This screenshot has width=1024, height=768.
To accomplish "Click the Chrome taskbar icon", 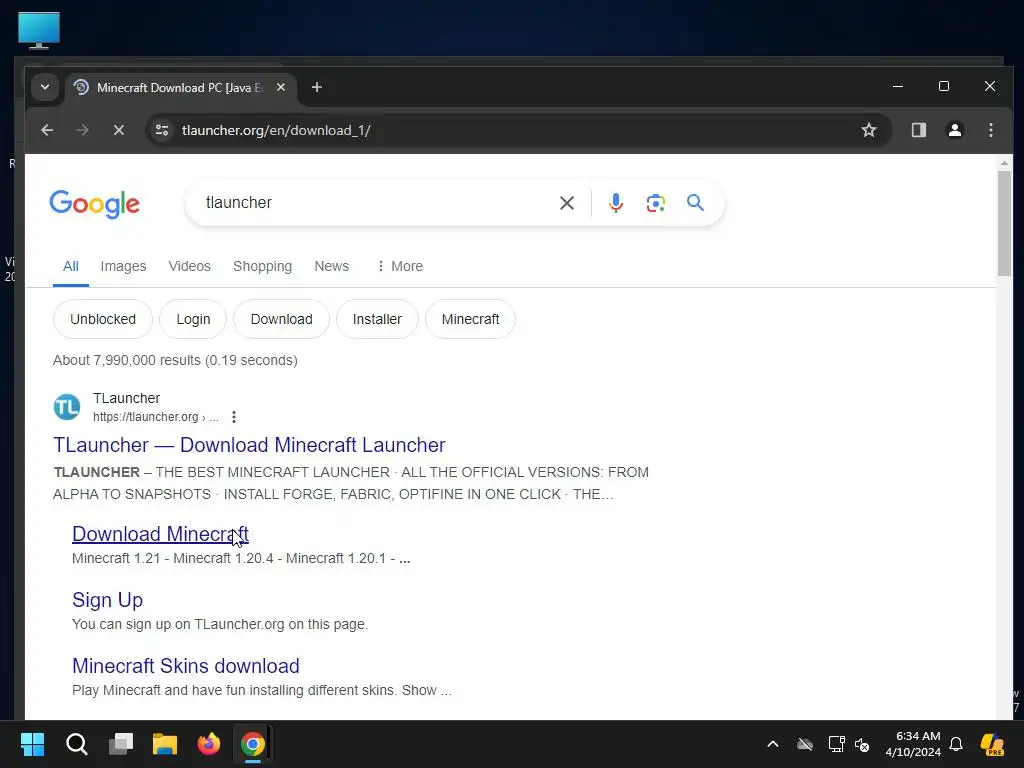I will pos(253,744).
